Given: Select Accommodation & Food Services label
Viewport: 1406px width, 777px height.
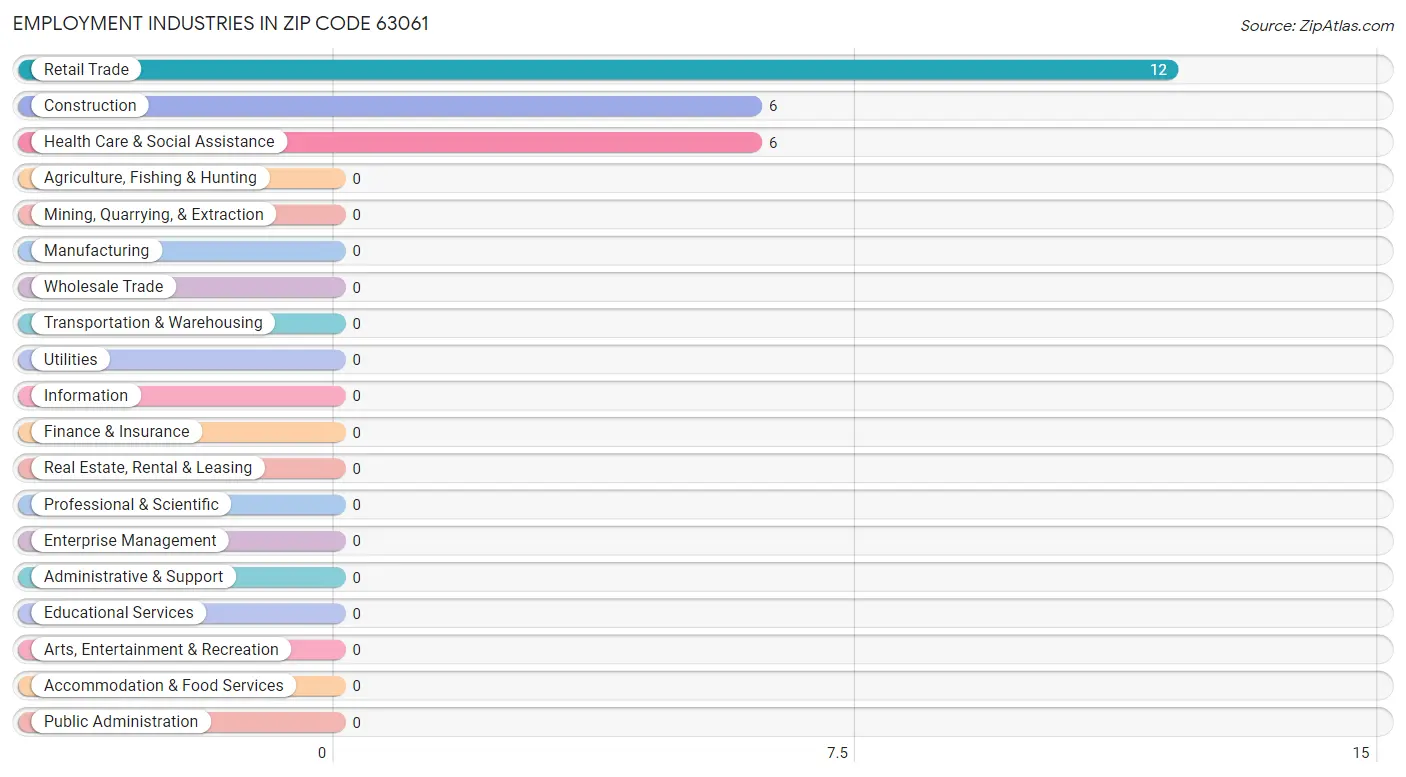Looking at the screenshot, I should point(164,685).
